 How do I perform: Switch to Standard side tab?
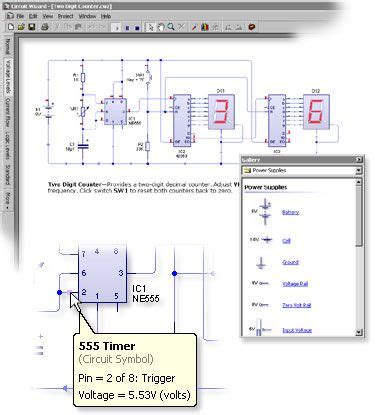coord(8,175)
